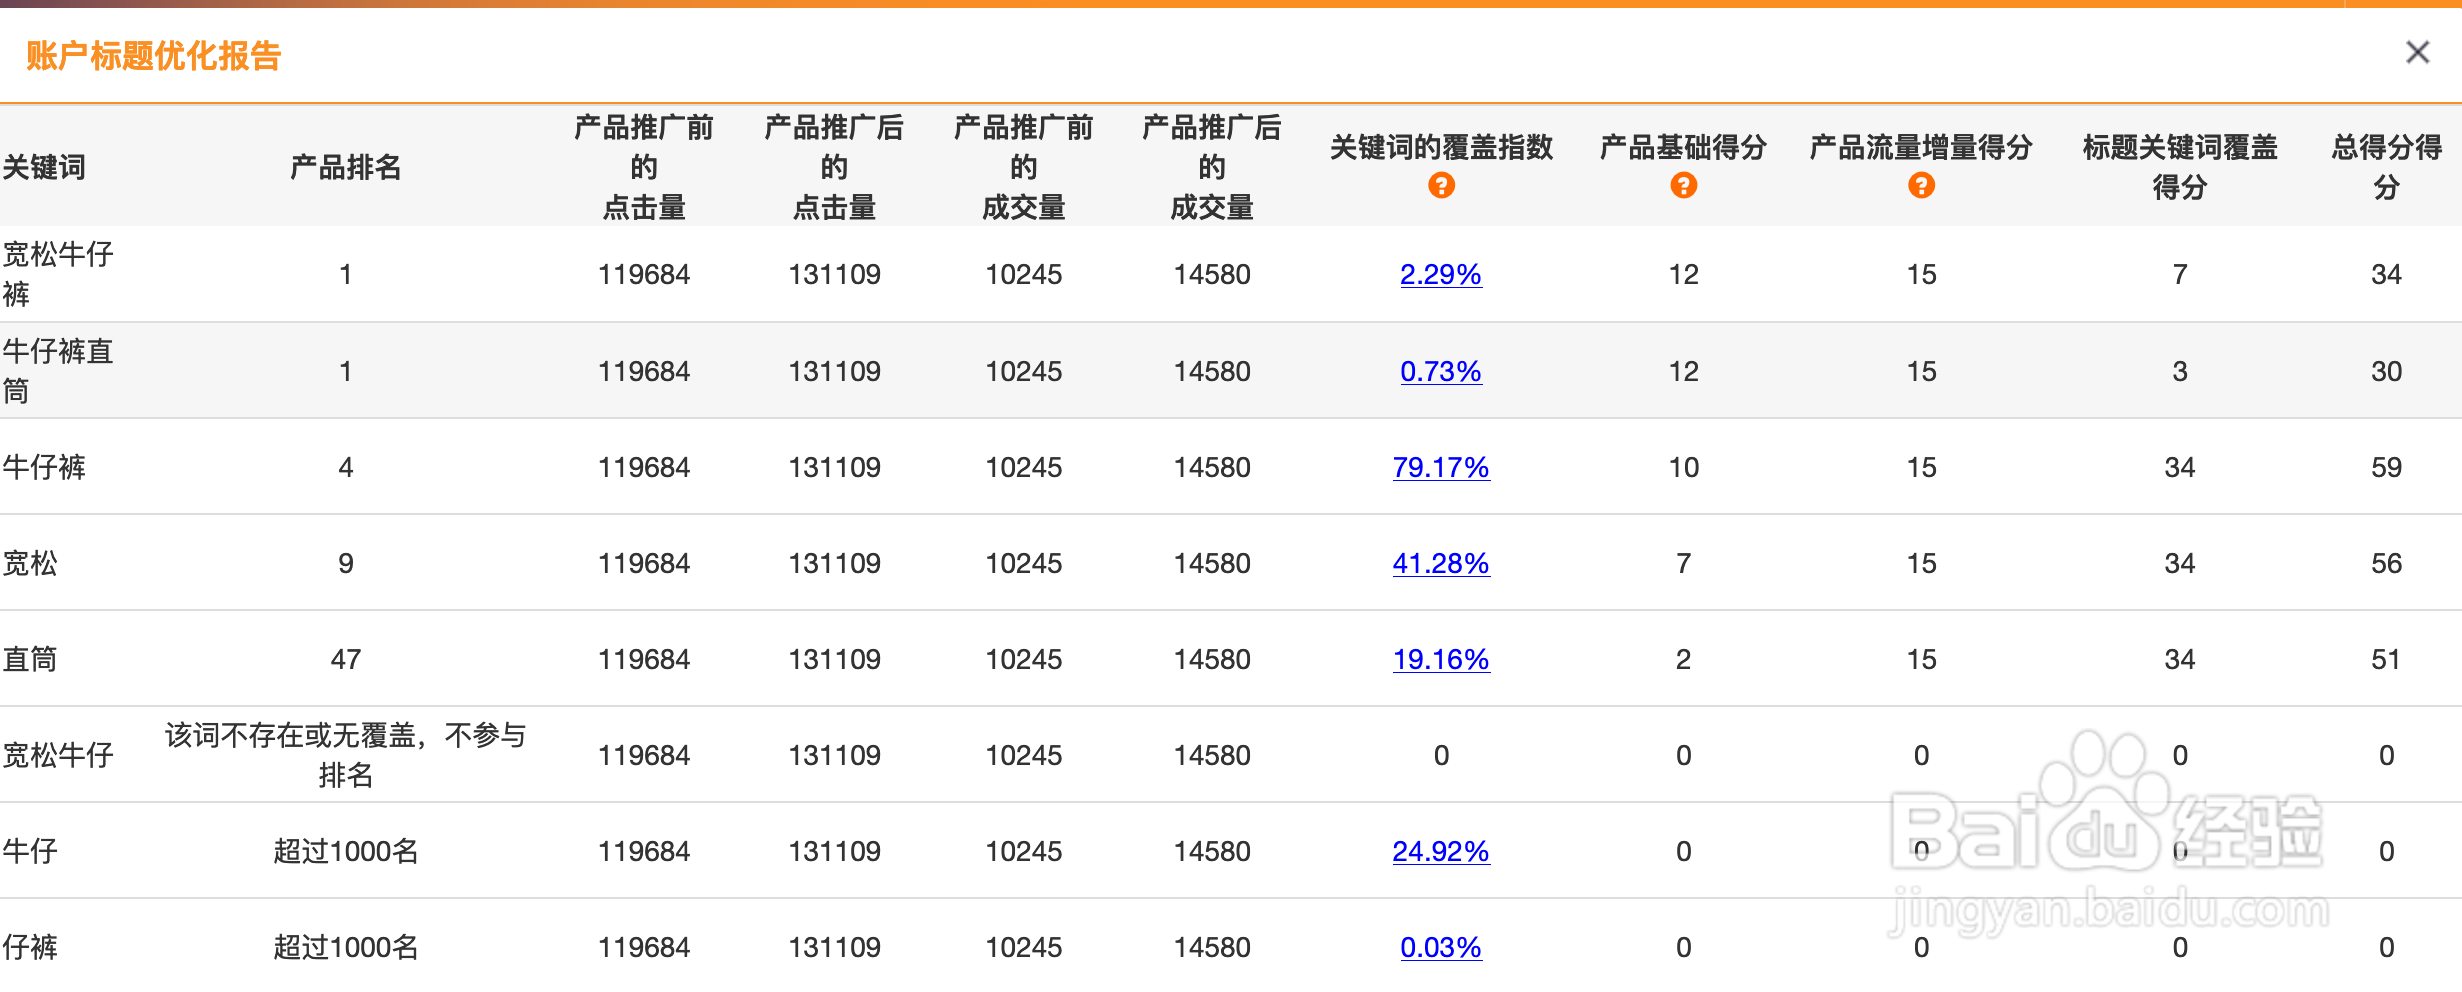Select the 超过1000名 ranking for 牛仔
The height and width of the screenshot is (992, 2462).
tap(344, 852)
